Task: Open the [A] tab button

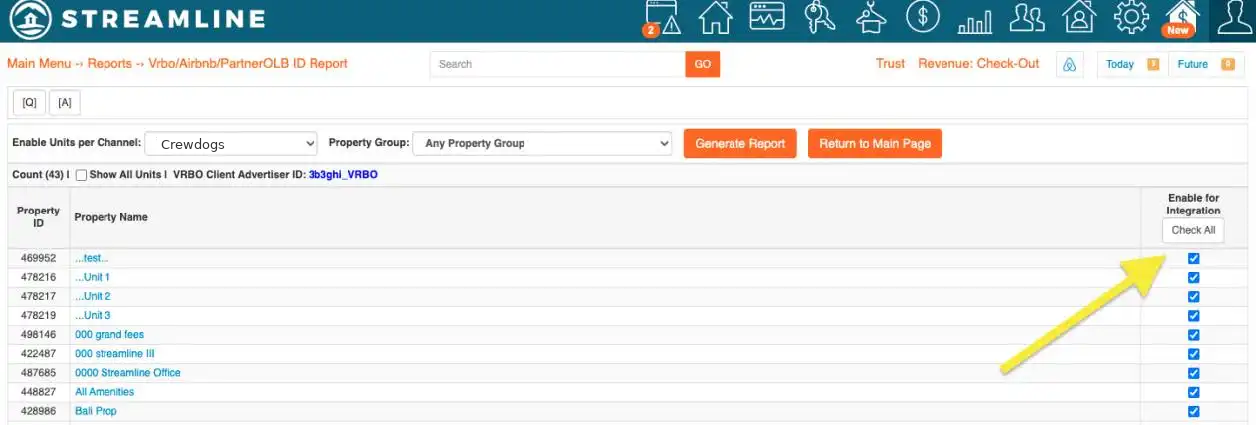Action: pyautogui.click(x=65, y=102)
